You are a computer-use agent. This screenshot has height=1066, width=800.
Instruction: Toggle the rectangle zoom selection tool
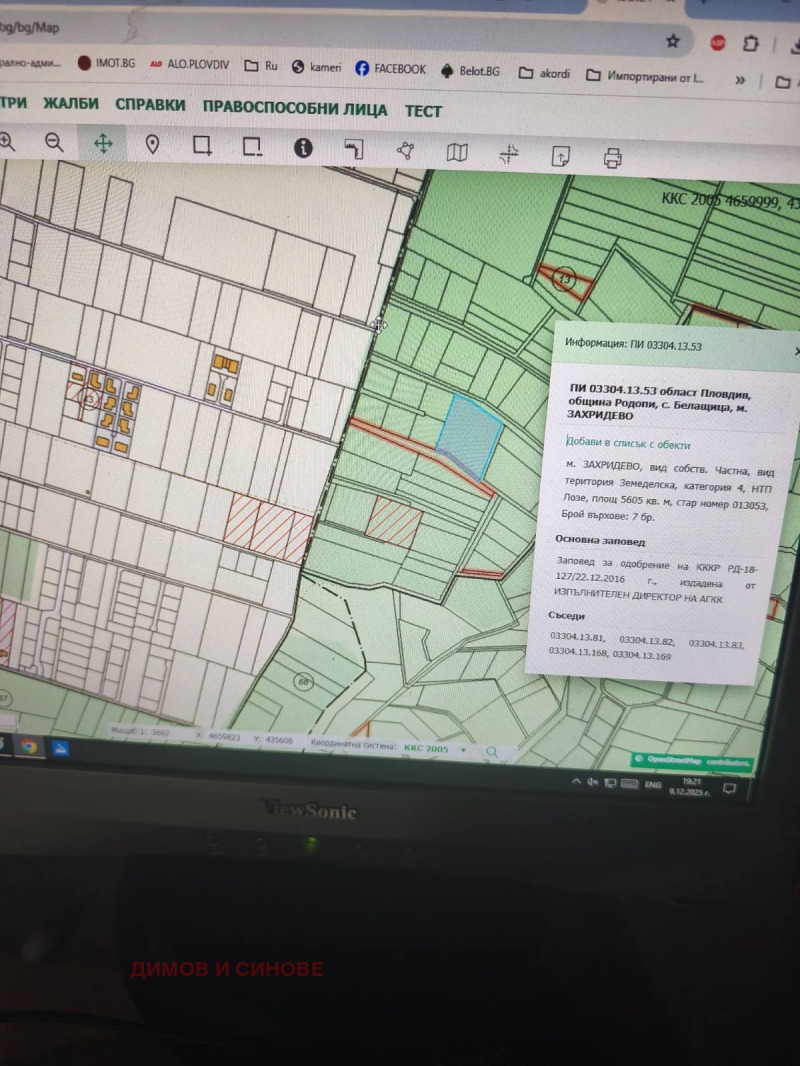[x=203, y=146]
